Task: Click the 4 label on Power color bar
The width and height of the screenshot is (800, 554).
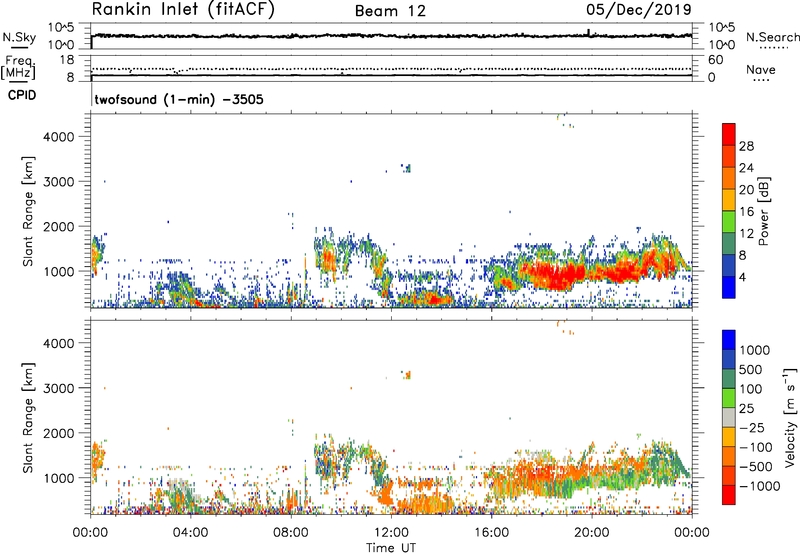Action: click(743, 278)
